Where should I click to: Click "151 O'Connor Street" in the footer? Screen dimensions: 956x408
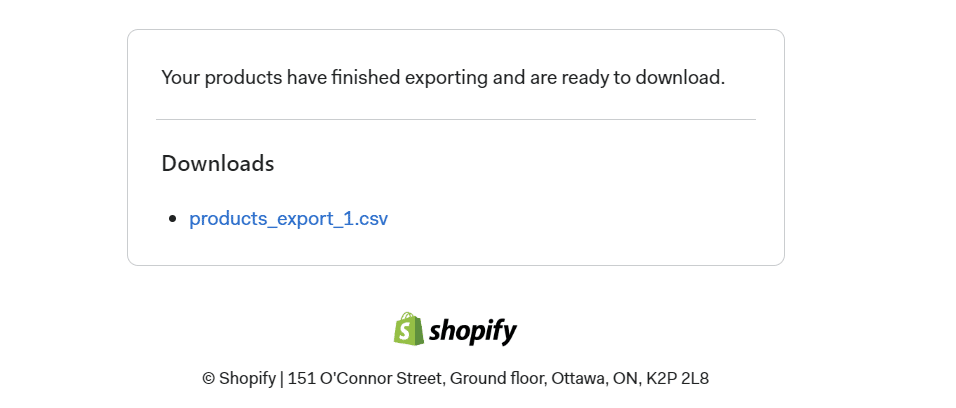[364, 378]
